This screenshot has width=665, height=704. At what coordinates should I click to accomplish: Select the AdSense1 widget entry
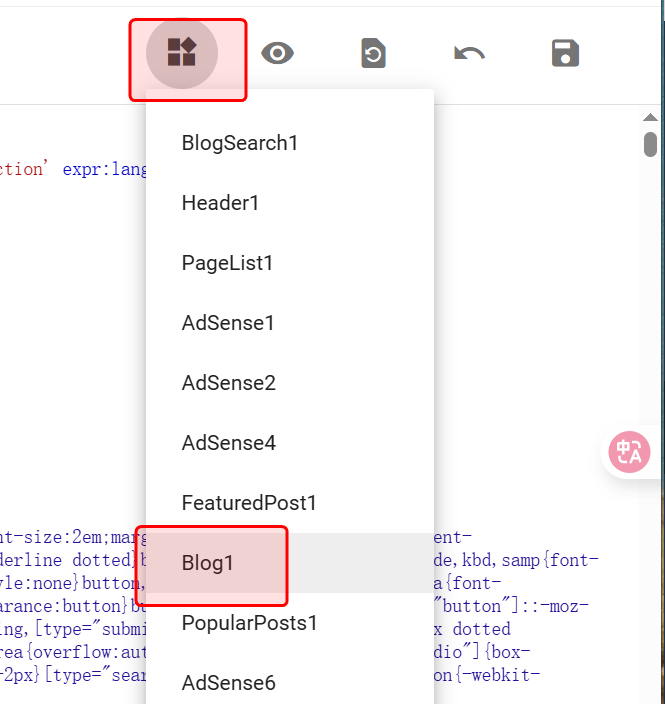tap(228, 323)
